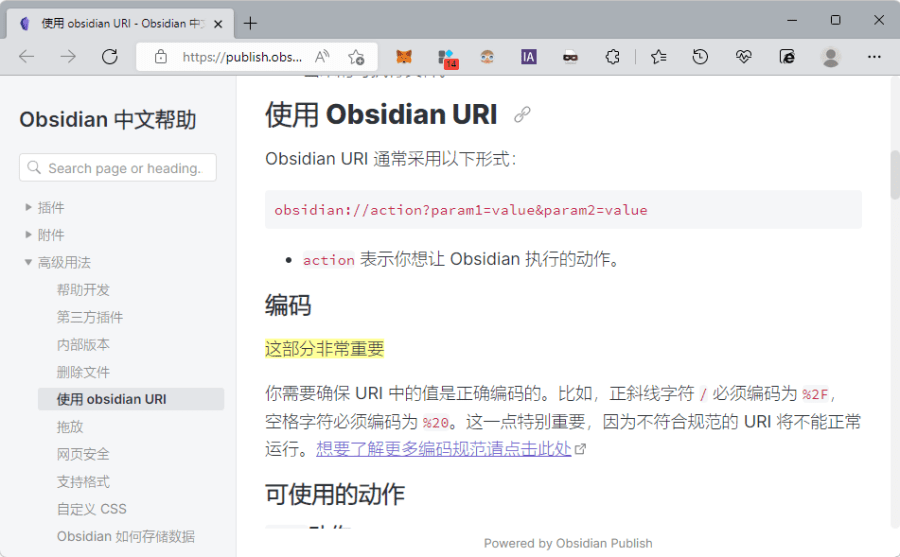This screenshot has height=557, width=900.
Task: Select the 使用 obsidian URI browser tab
Action: (x=121, y=24)
